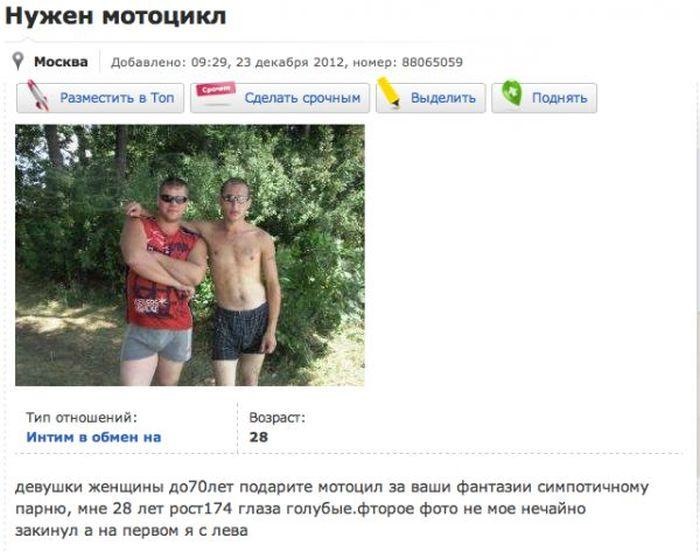Click the rocket icon for top placement
The image size is (700, 552).
[x=38, y=96]
